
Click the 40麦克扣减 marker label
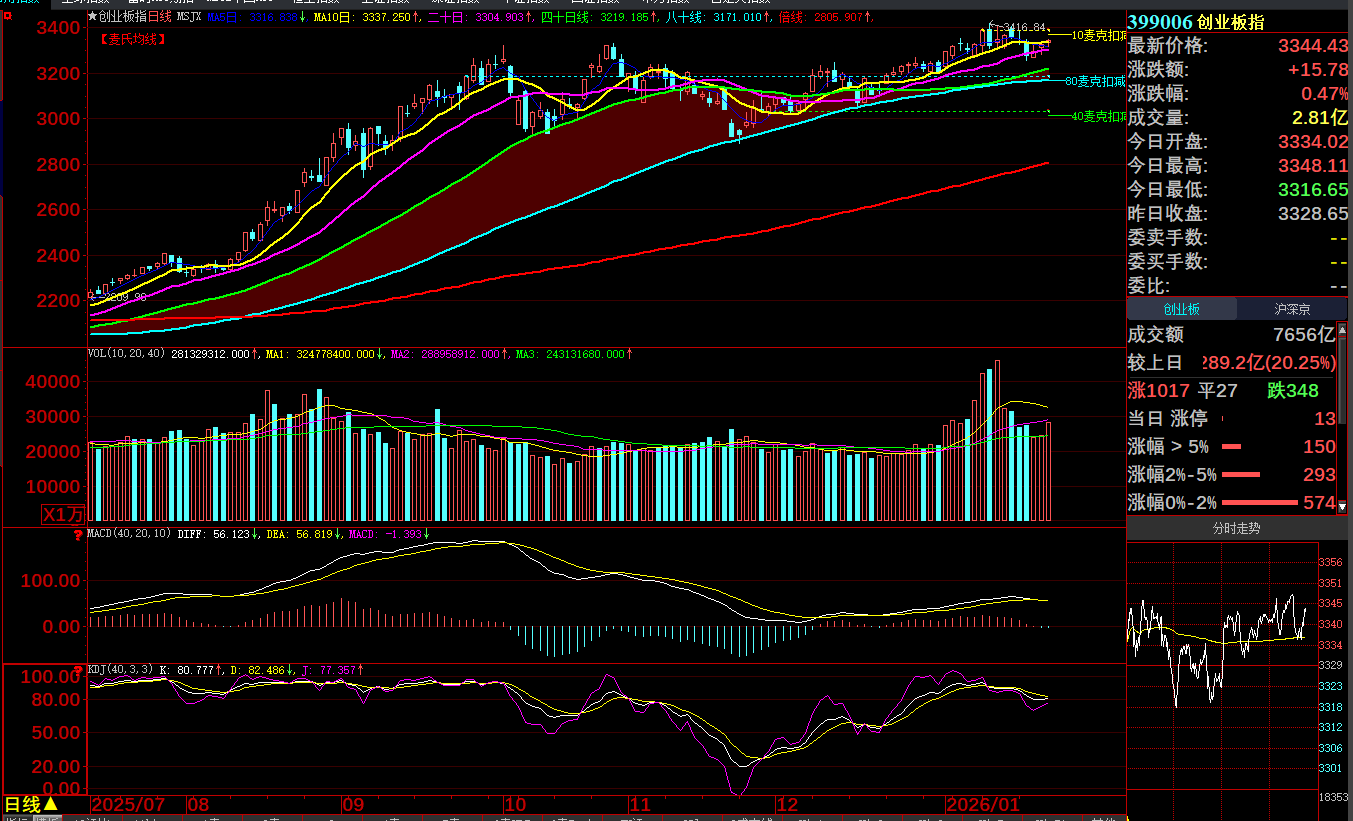coord(1098,117)
